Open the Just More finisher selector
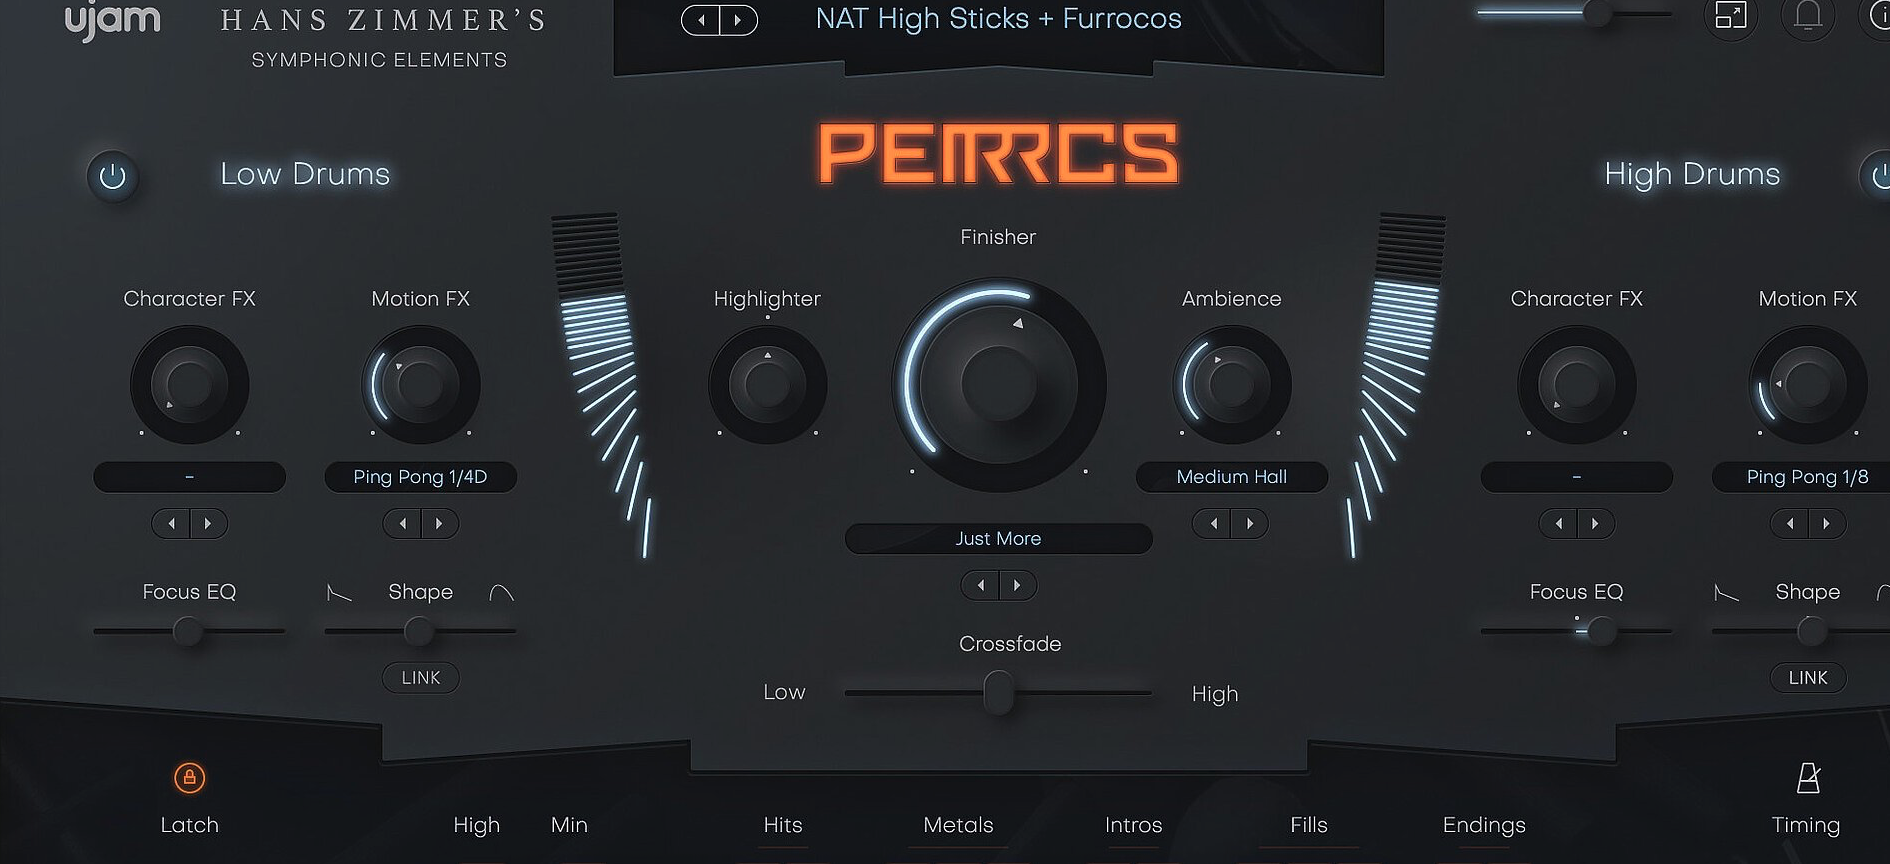 [998, 538]
